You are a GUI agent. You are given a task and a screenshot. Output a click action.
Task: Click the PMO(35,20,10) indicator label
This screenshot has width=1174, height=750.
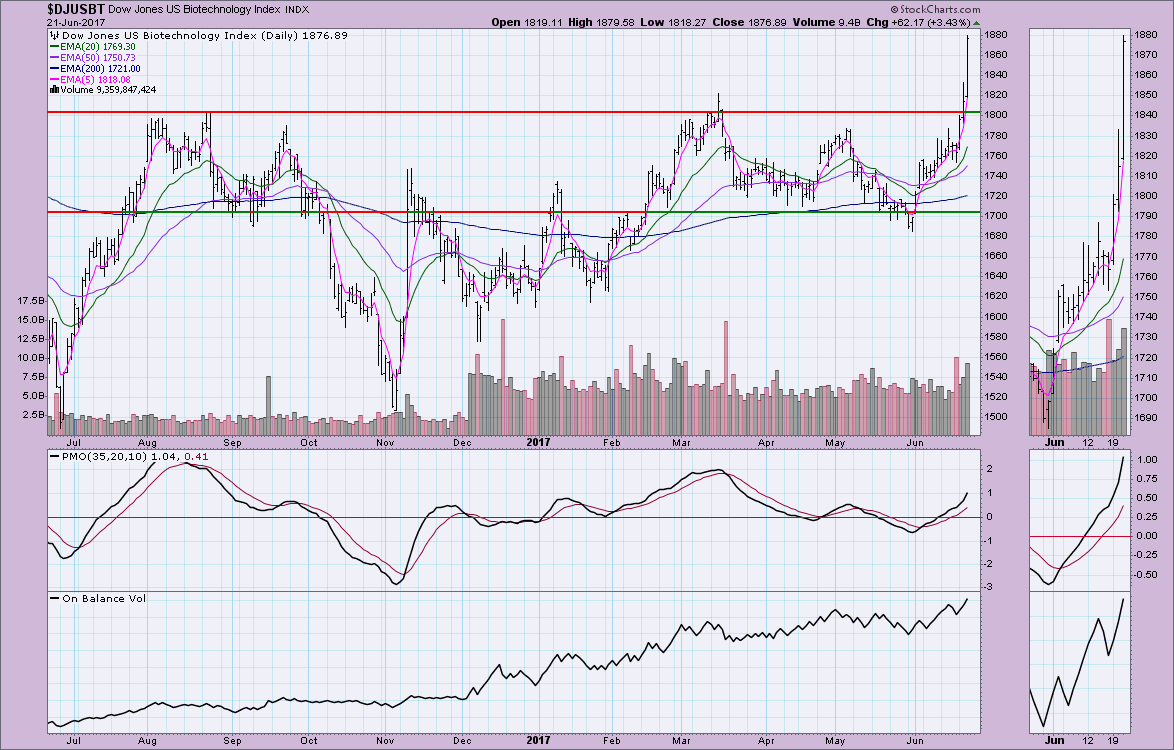(104, 457)
